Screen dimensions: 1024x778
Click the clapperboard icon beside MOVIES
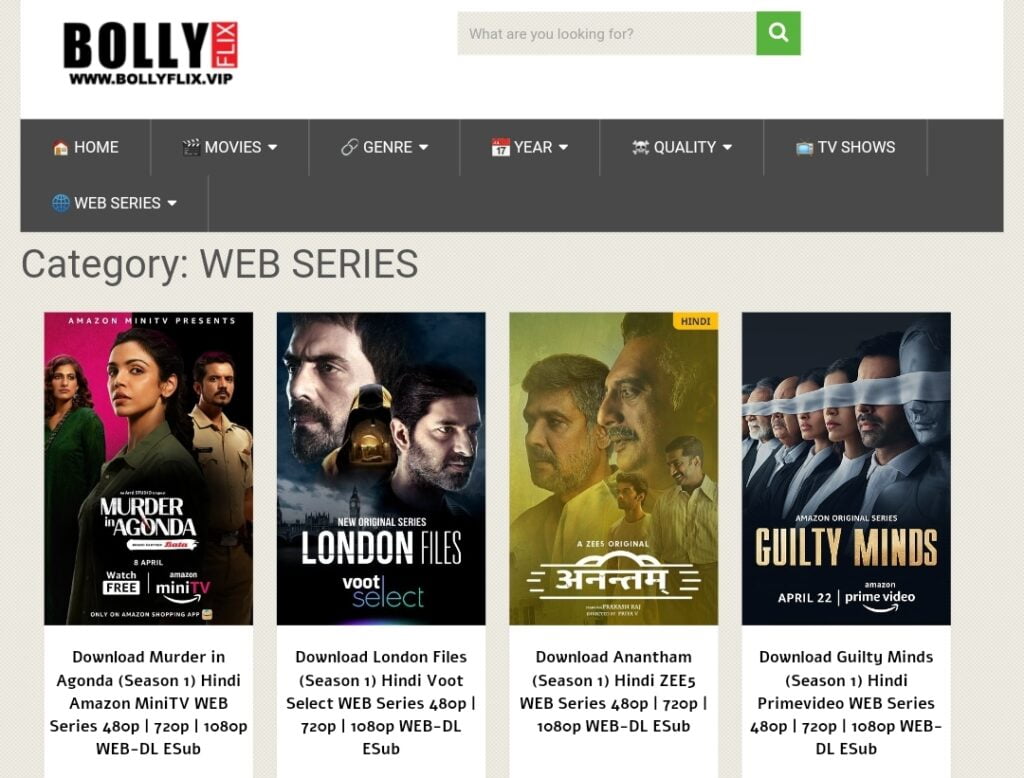[x=191, y=148]
